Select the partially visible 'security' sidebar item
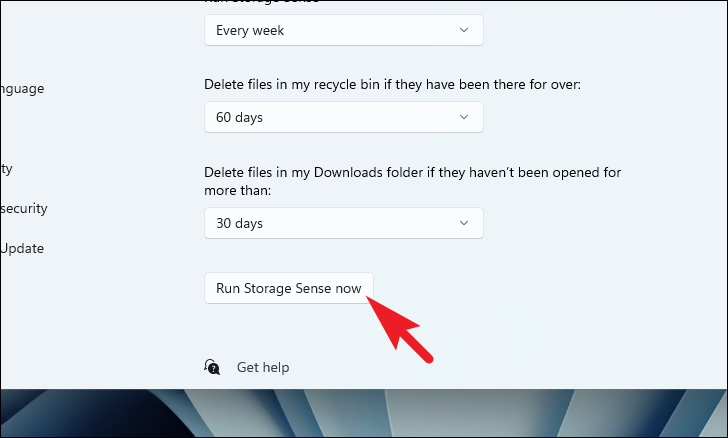This screenshot has width=728, height=438. pyautogui.click(x=24, y=208)
